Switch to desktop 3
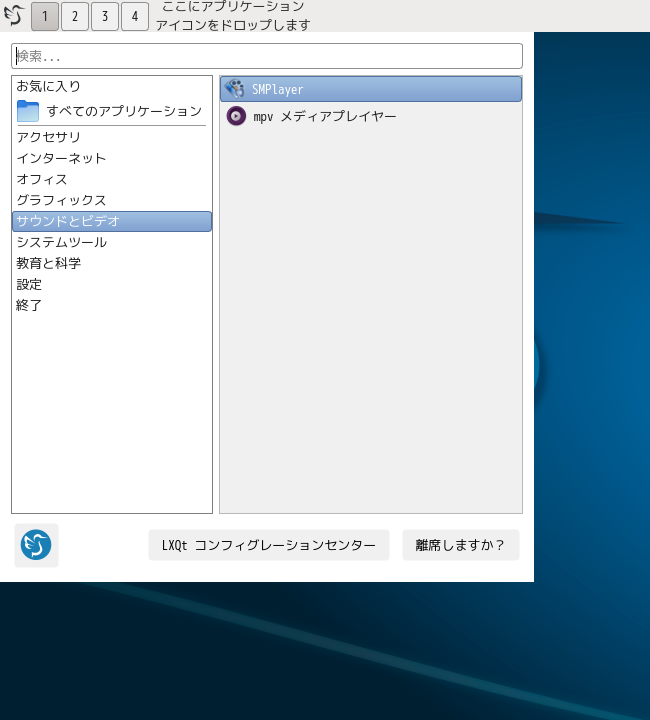 (105, 16)
